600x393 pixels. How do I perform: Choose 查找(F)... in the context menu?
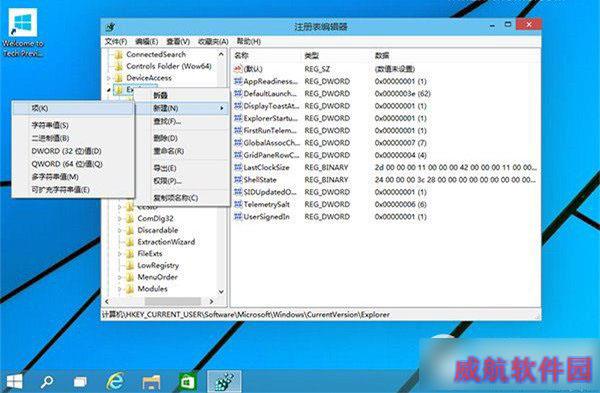coord(182,121)
